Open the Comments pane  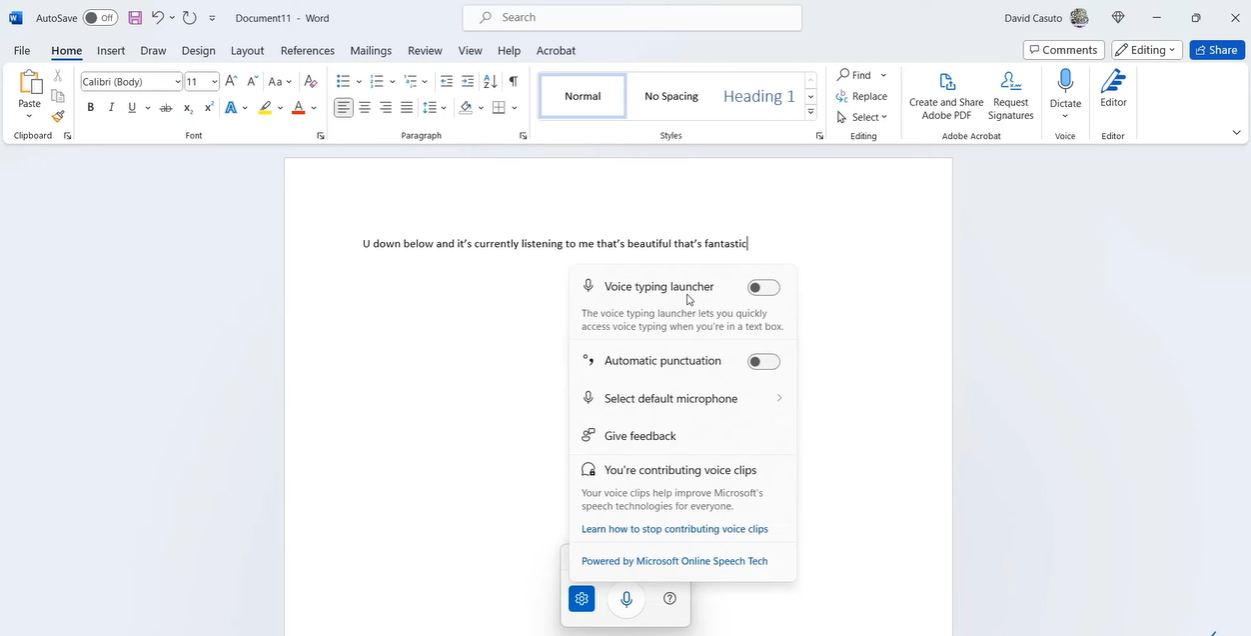click(x=1064, y=50)
